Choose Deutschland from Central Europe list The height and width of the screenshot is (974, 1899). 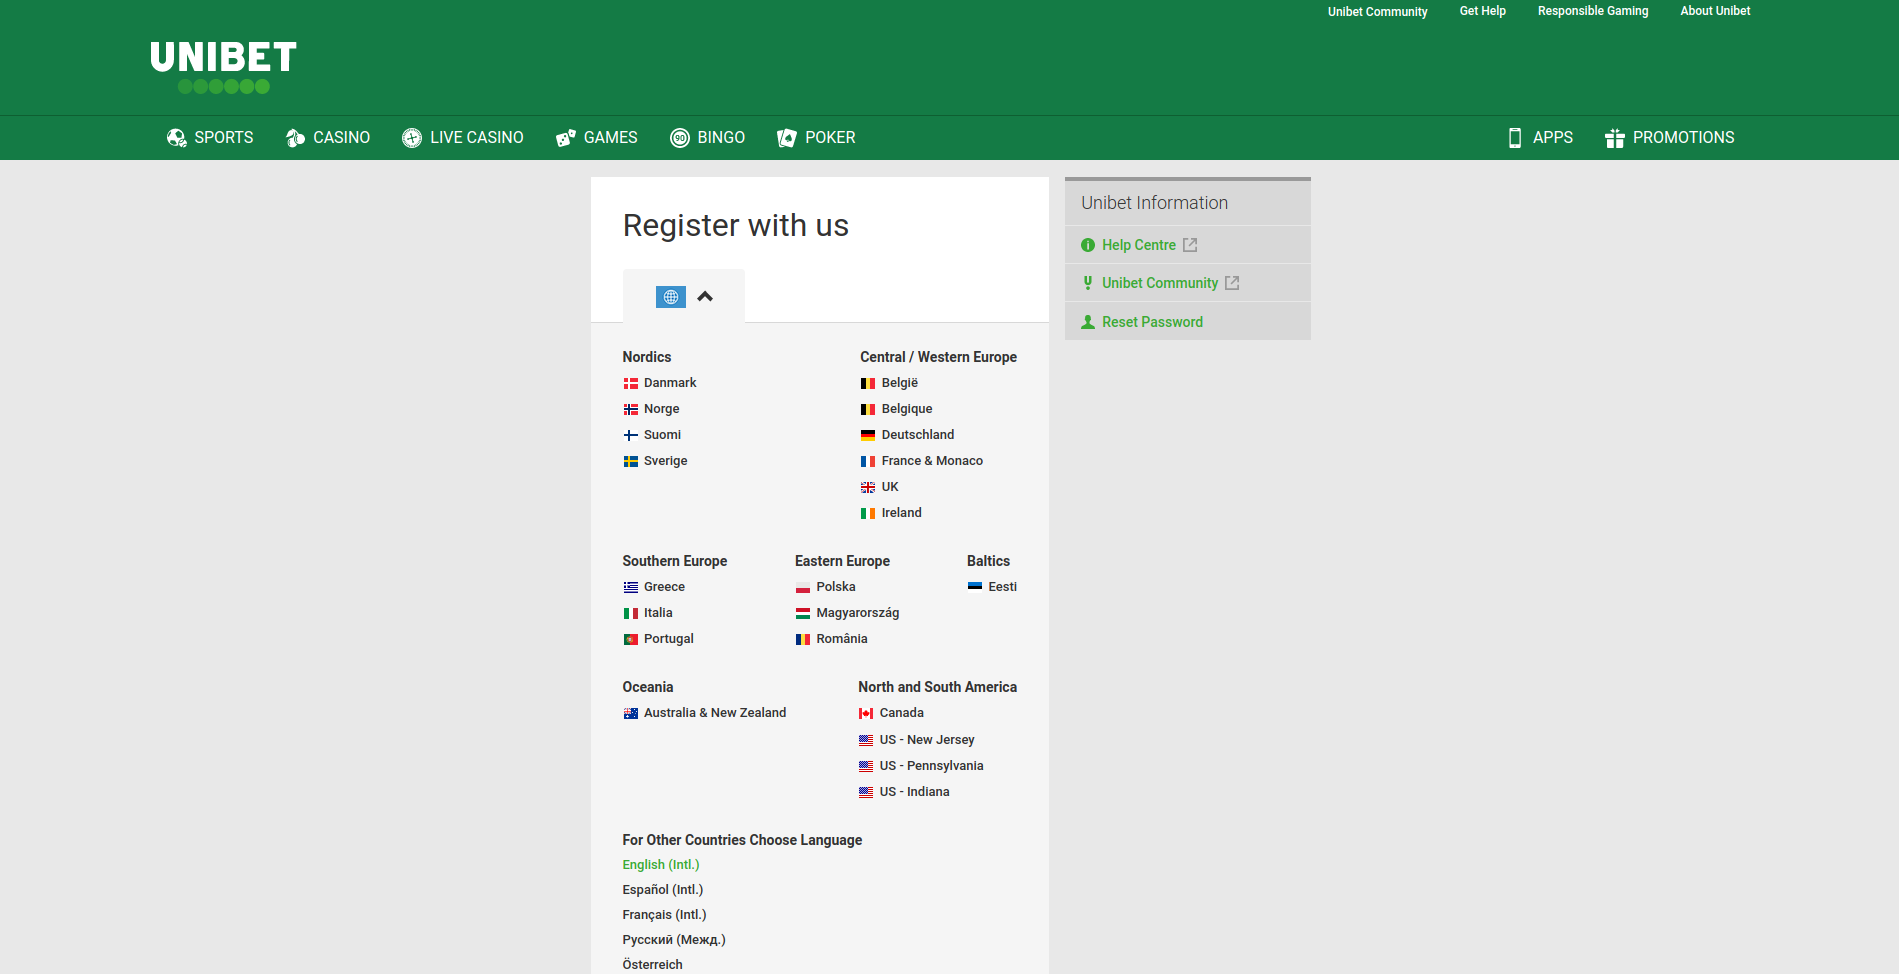pos(917,435)
